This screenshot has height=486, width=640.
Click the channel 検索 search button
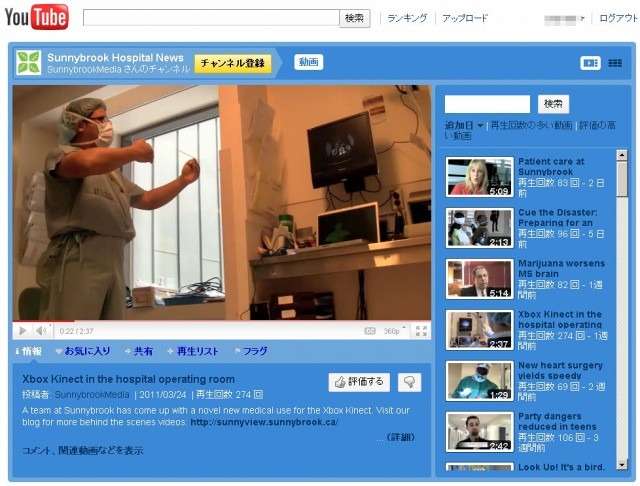553,104
